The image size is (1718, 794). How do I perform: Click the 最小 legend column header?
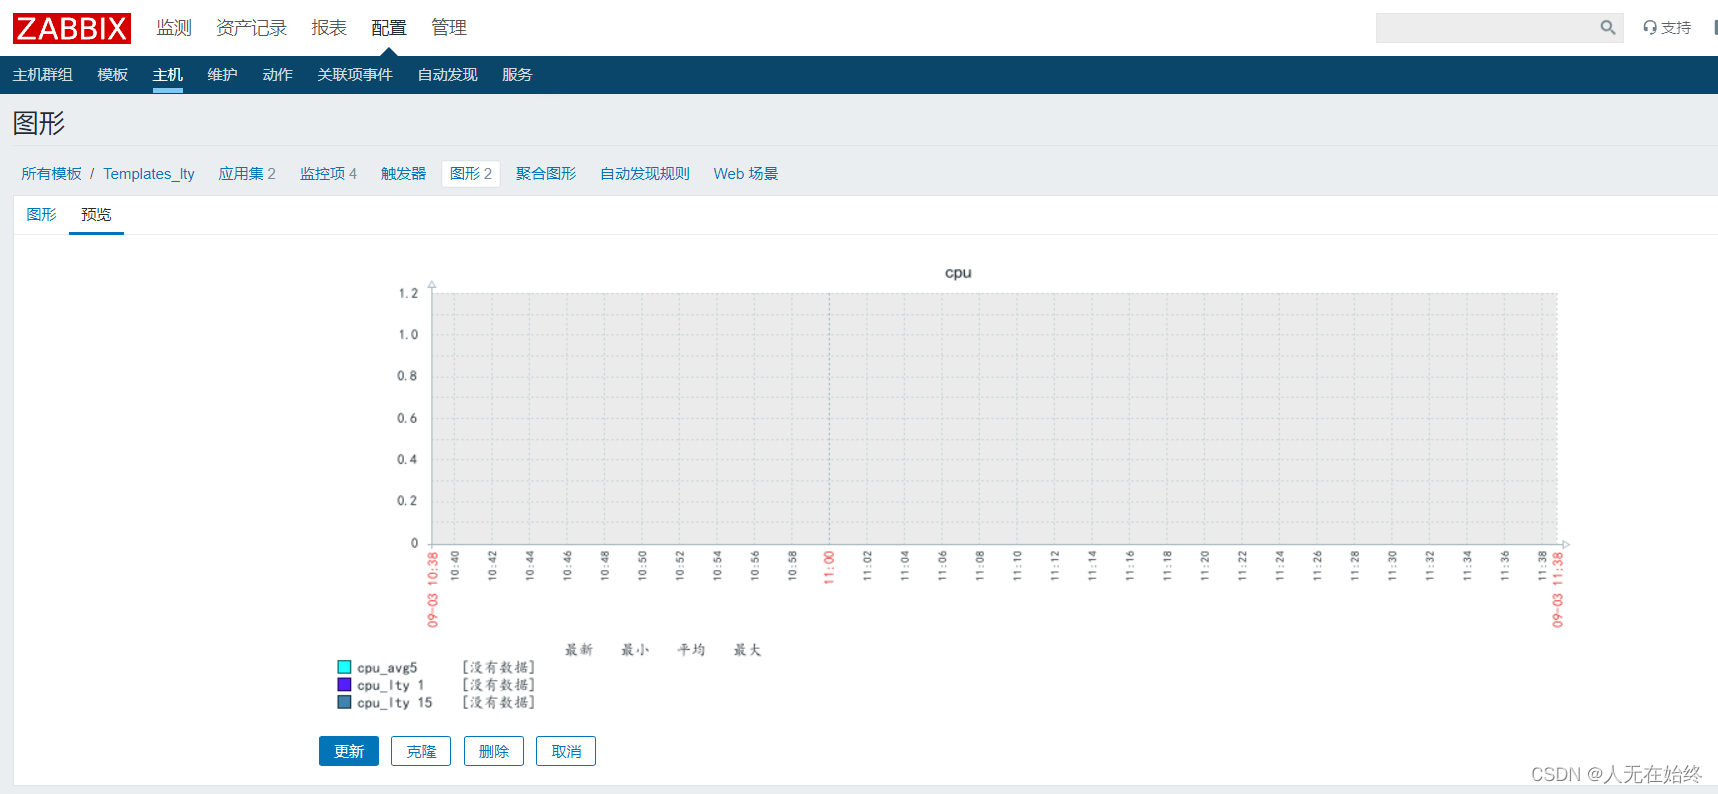[635, 650]
